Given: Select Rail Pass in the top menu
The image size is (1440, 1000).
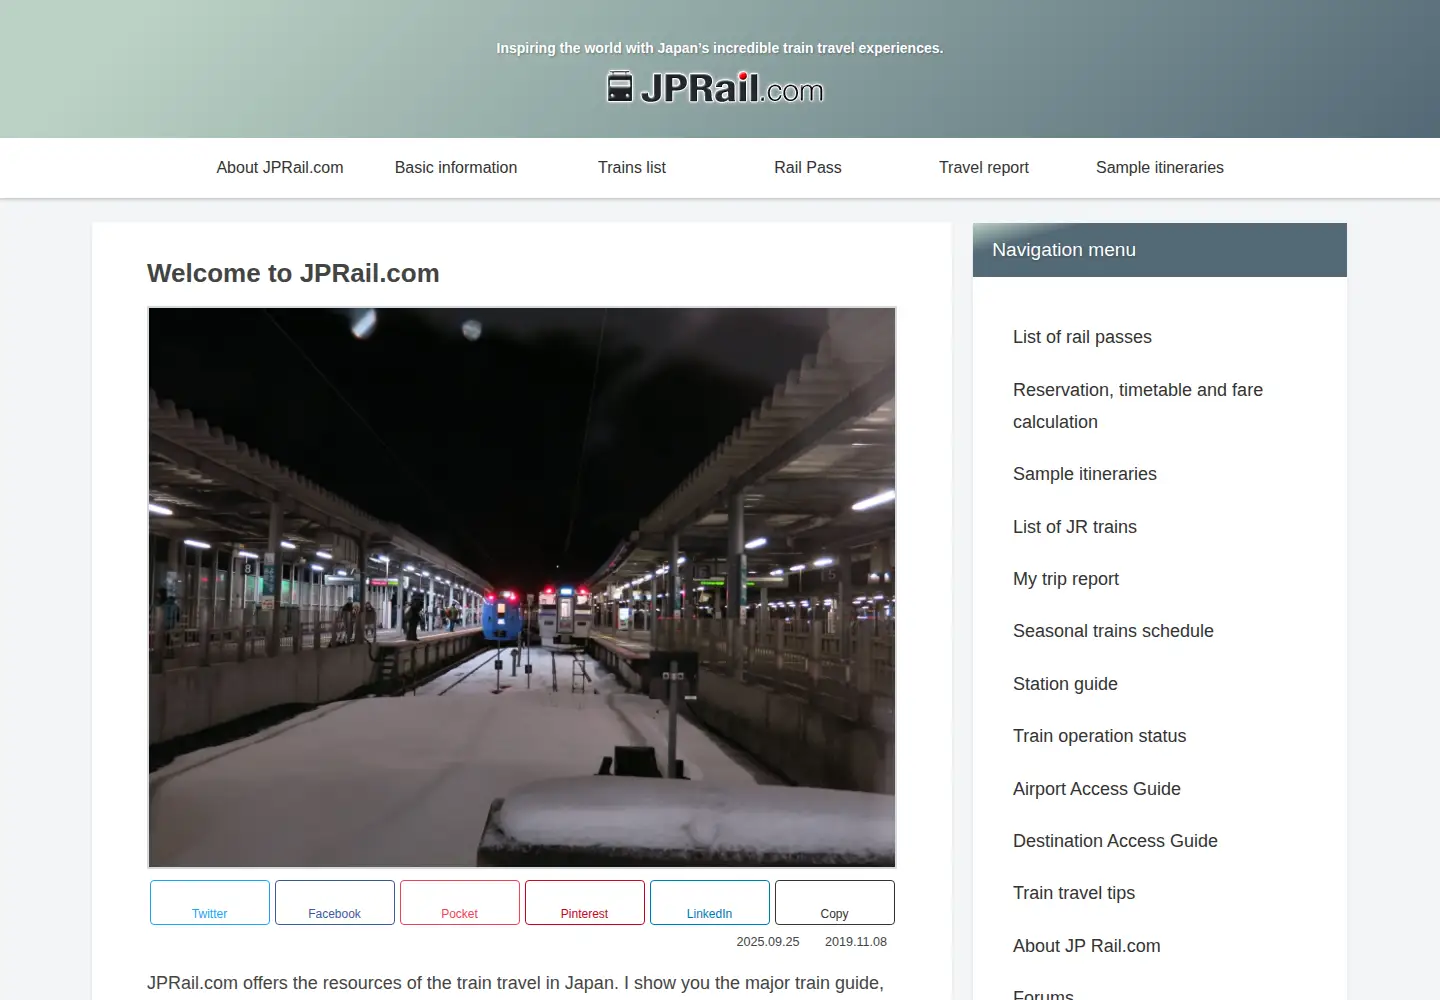Looking at the screenshot, I should tap(808, 168).
